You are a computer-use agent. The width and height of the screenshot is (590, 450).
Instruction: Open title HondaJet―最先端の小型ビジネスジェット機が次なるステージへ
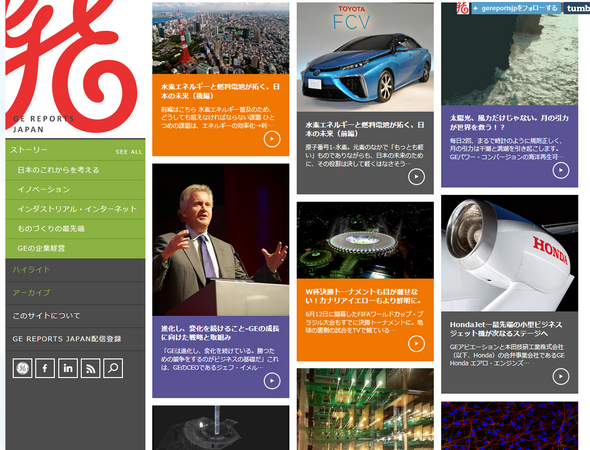coord(506,329)
